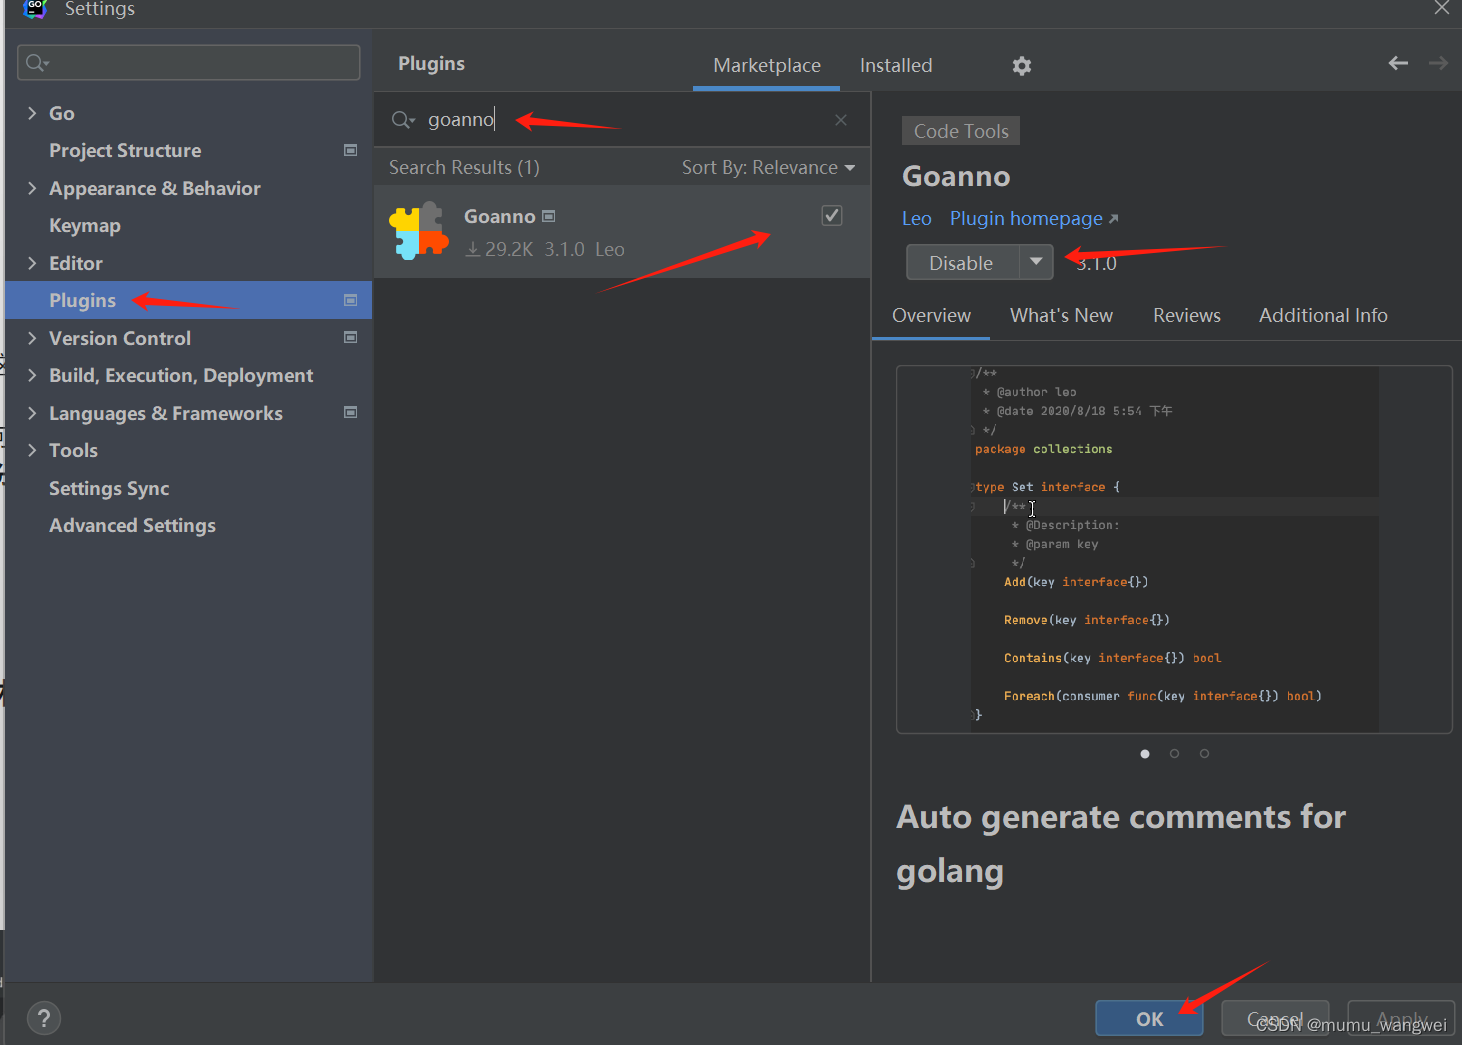Open the Plugin homepage link
1462x1045 pixels.
(x=1034, y=218)
